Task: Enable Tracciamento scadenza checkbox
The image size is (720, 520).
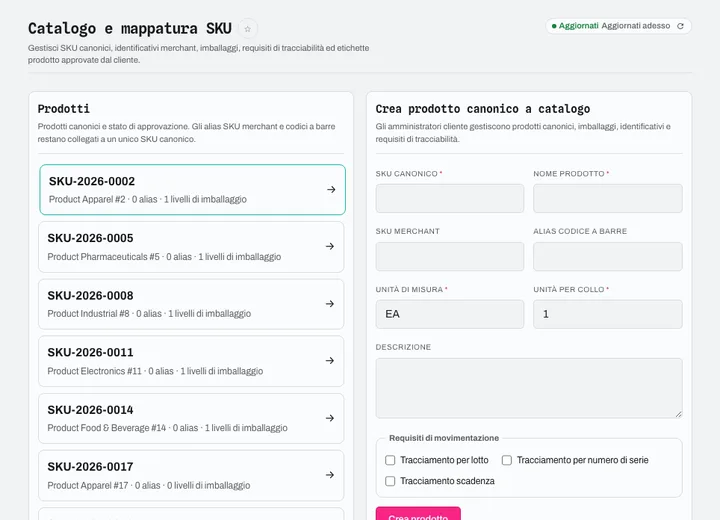Action: point(390,481)
